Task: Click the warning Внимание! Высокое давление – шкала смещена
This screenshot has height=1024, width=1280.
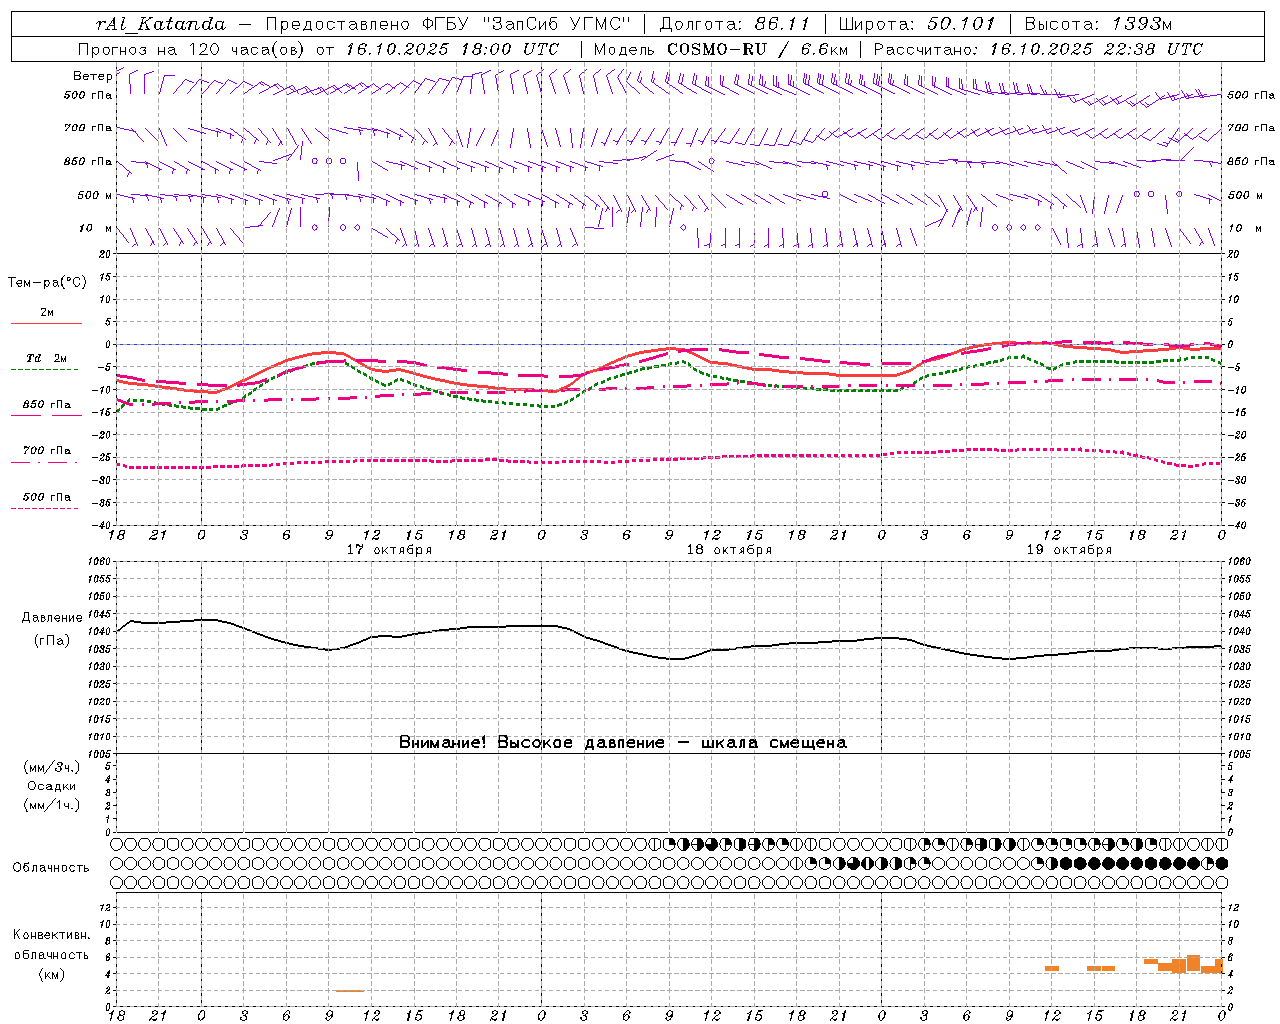Action: point(622,743)
